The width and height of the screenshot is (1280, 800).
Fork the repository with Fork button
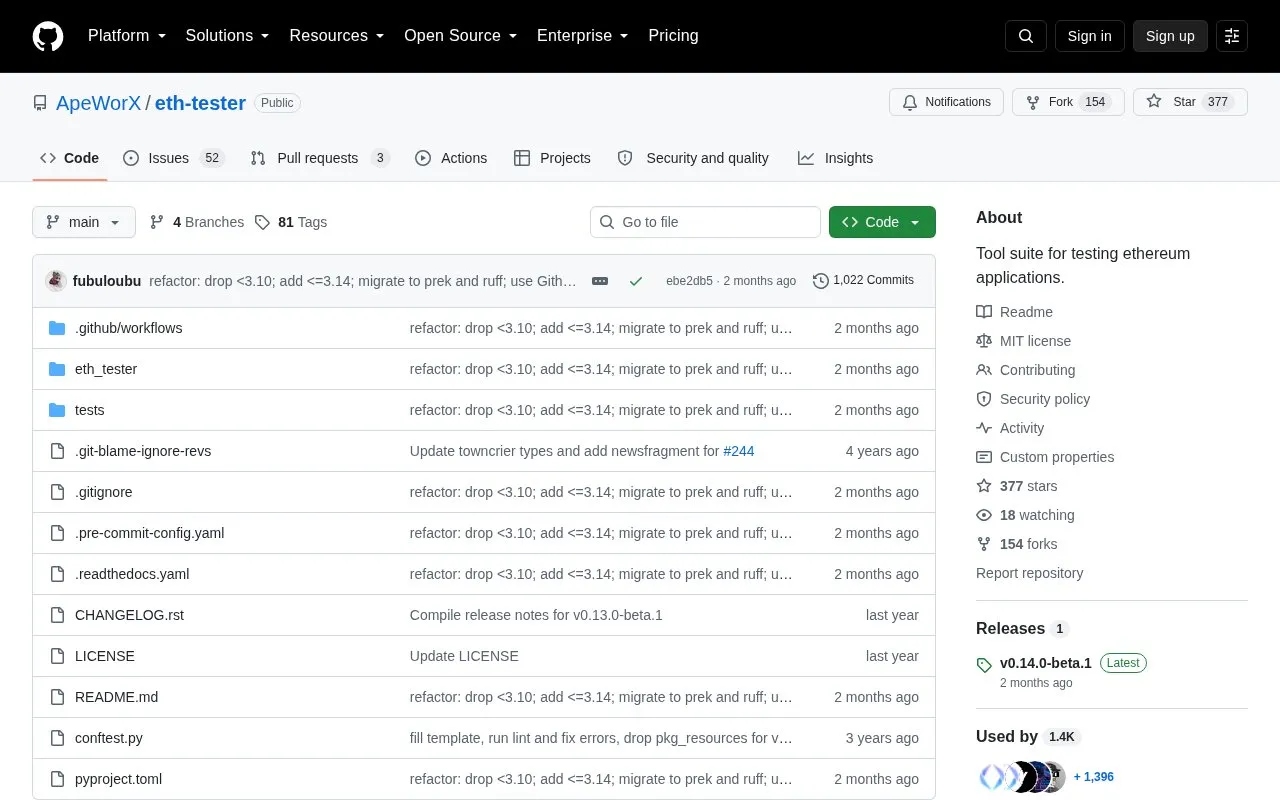[x=1068, y=102]
